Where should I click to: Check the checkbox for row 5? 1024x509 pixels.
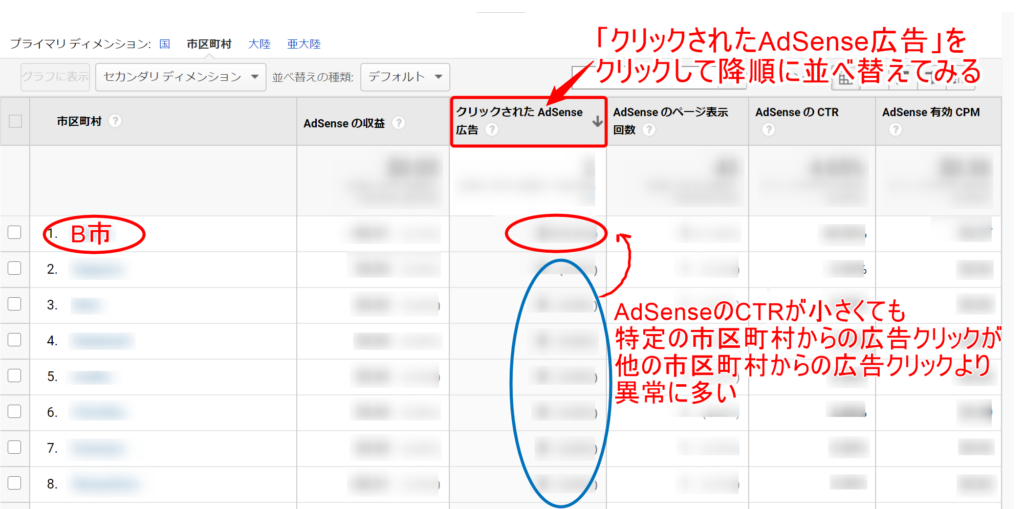(x=14, y=376)
